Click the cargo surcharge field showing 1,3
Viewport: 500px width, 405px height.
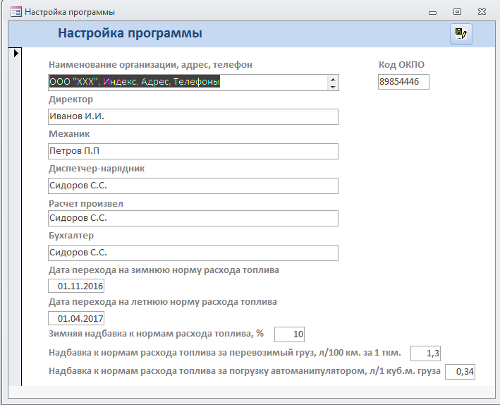point(425,353)
